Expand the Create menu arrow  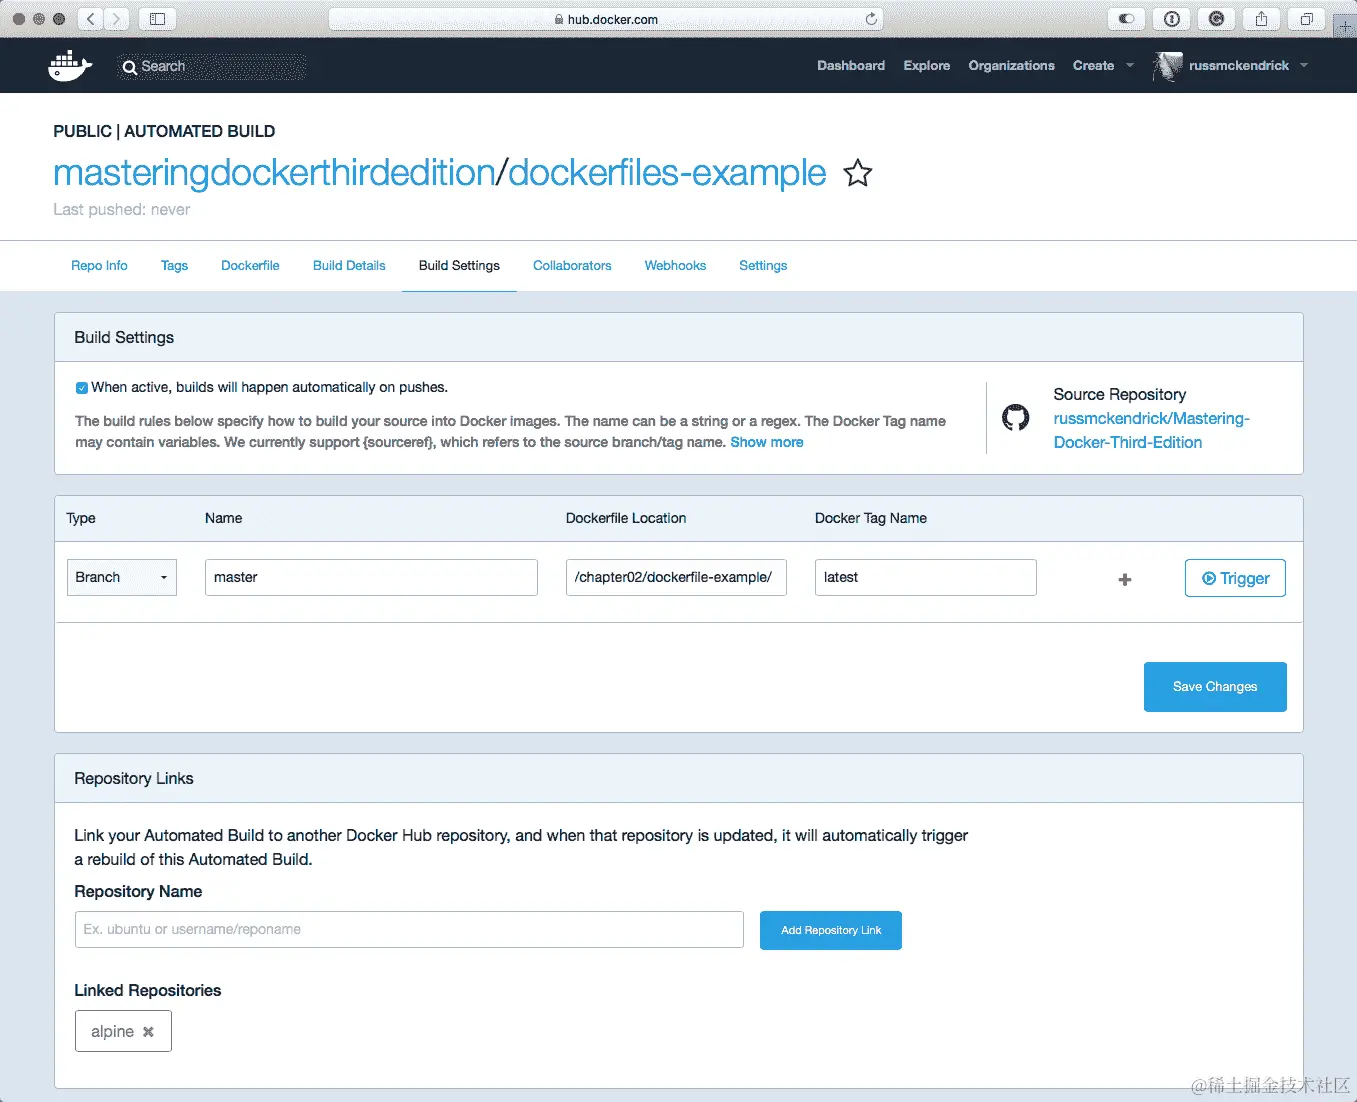tap(1130, 66)
